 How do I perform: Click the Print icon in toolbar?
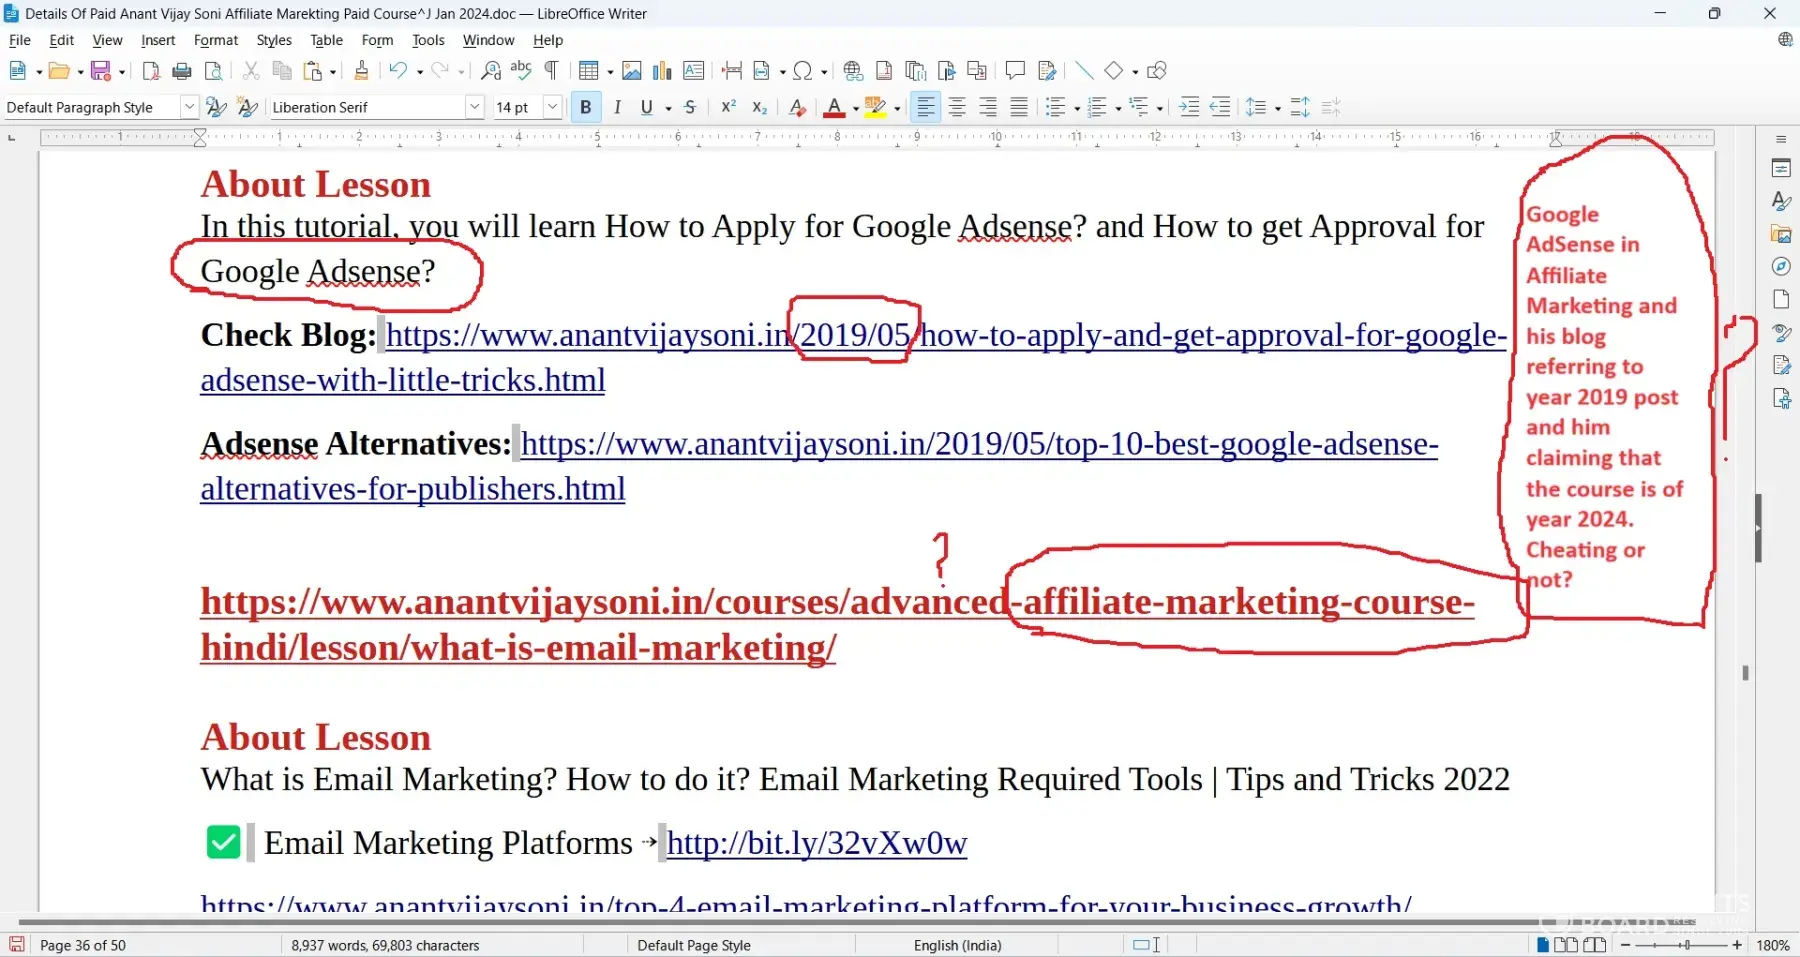coord(182,71)
